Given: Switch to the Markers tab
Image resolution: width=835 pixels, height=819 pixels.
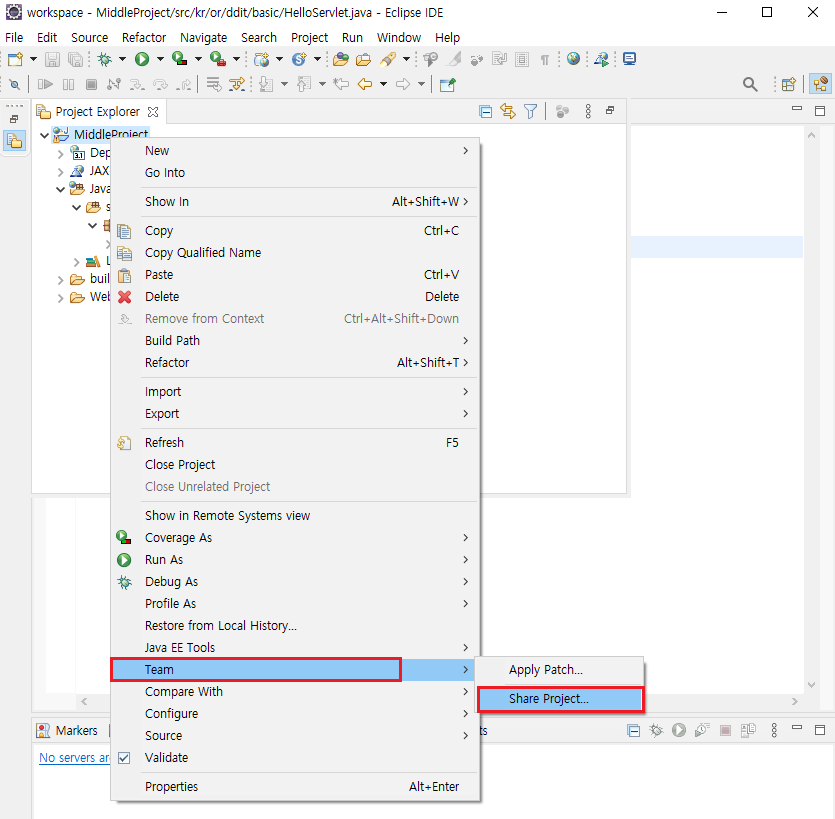Looking at the screenshot, I should click(68, 730).
